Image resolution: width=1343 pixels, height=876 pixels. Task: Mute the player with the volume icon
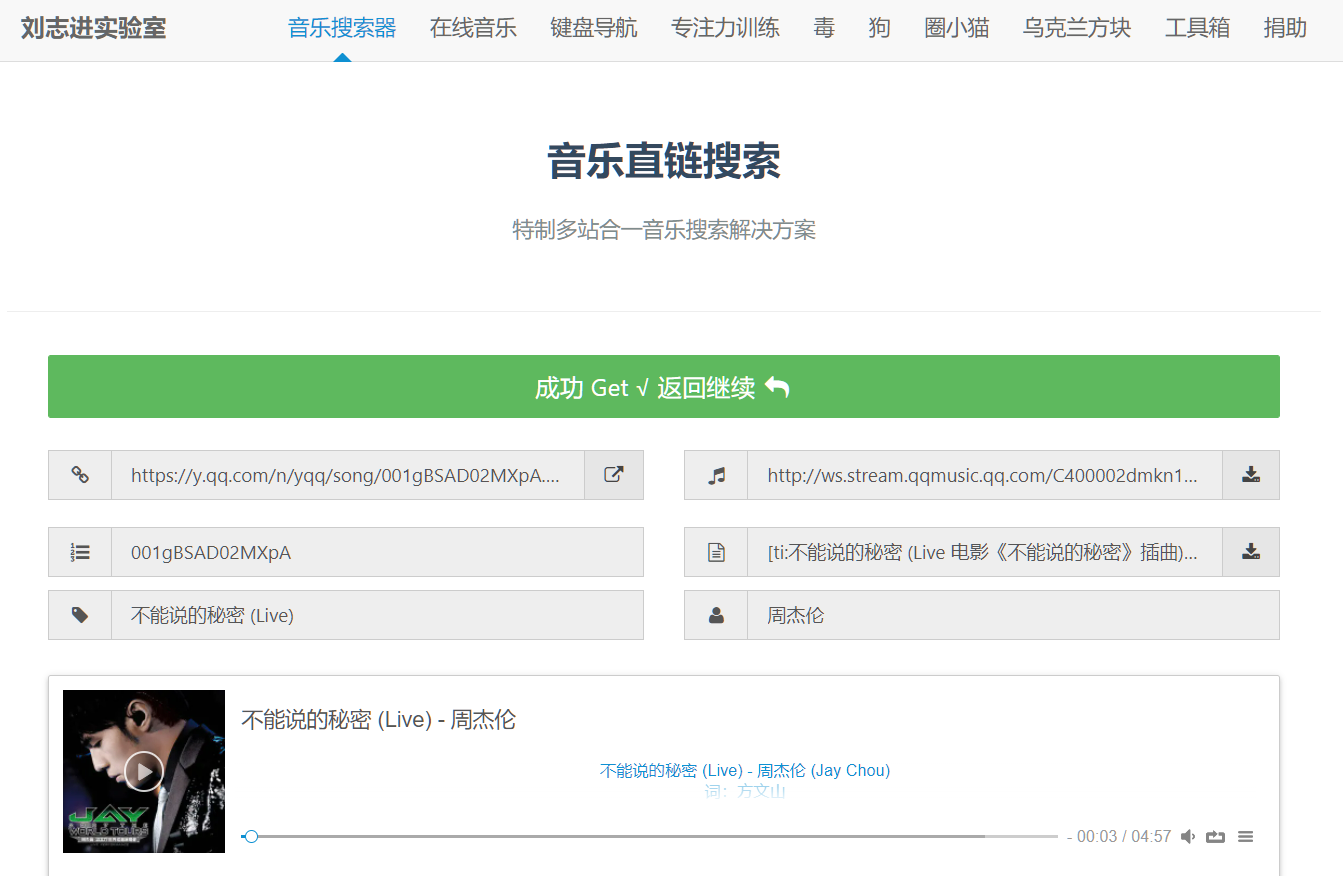tap(1188, 837)
